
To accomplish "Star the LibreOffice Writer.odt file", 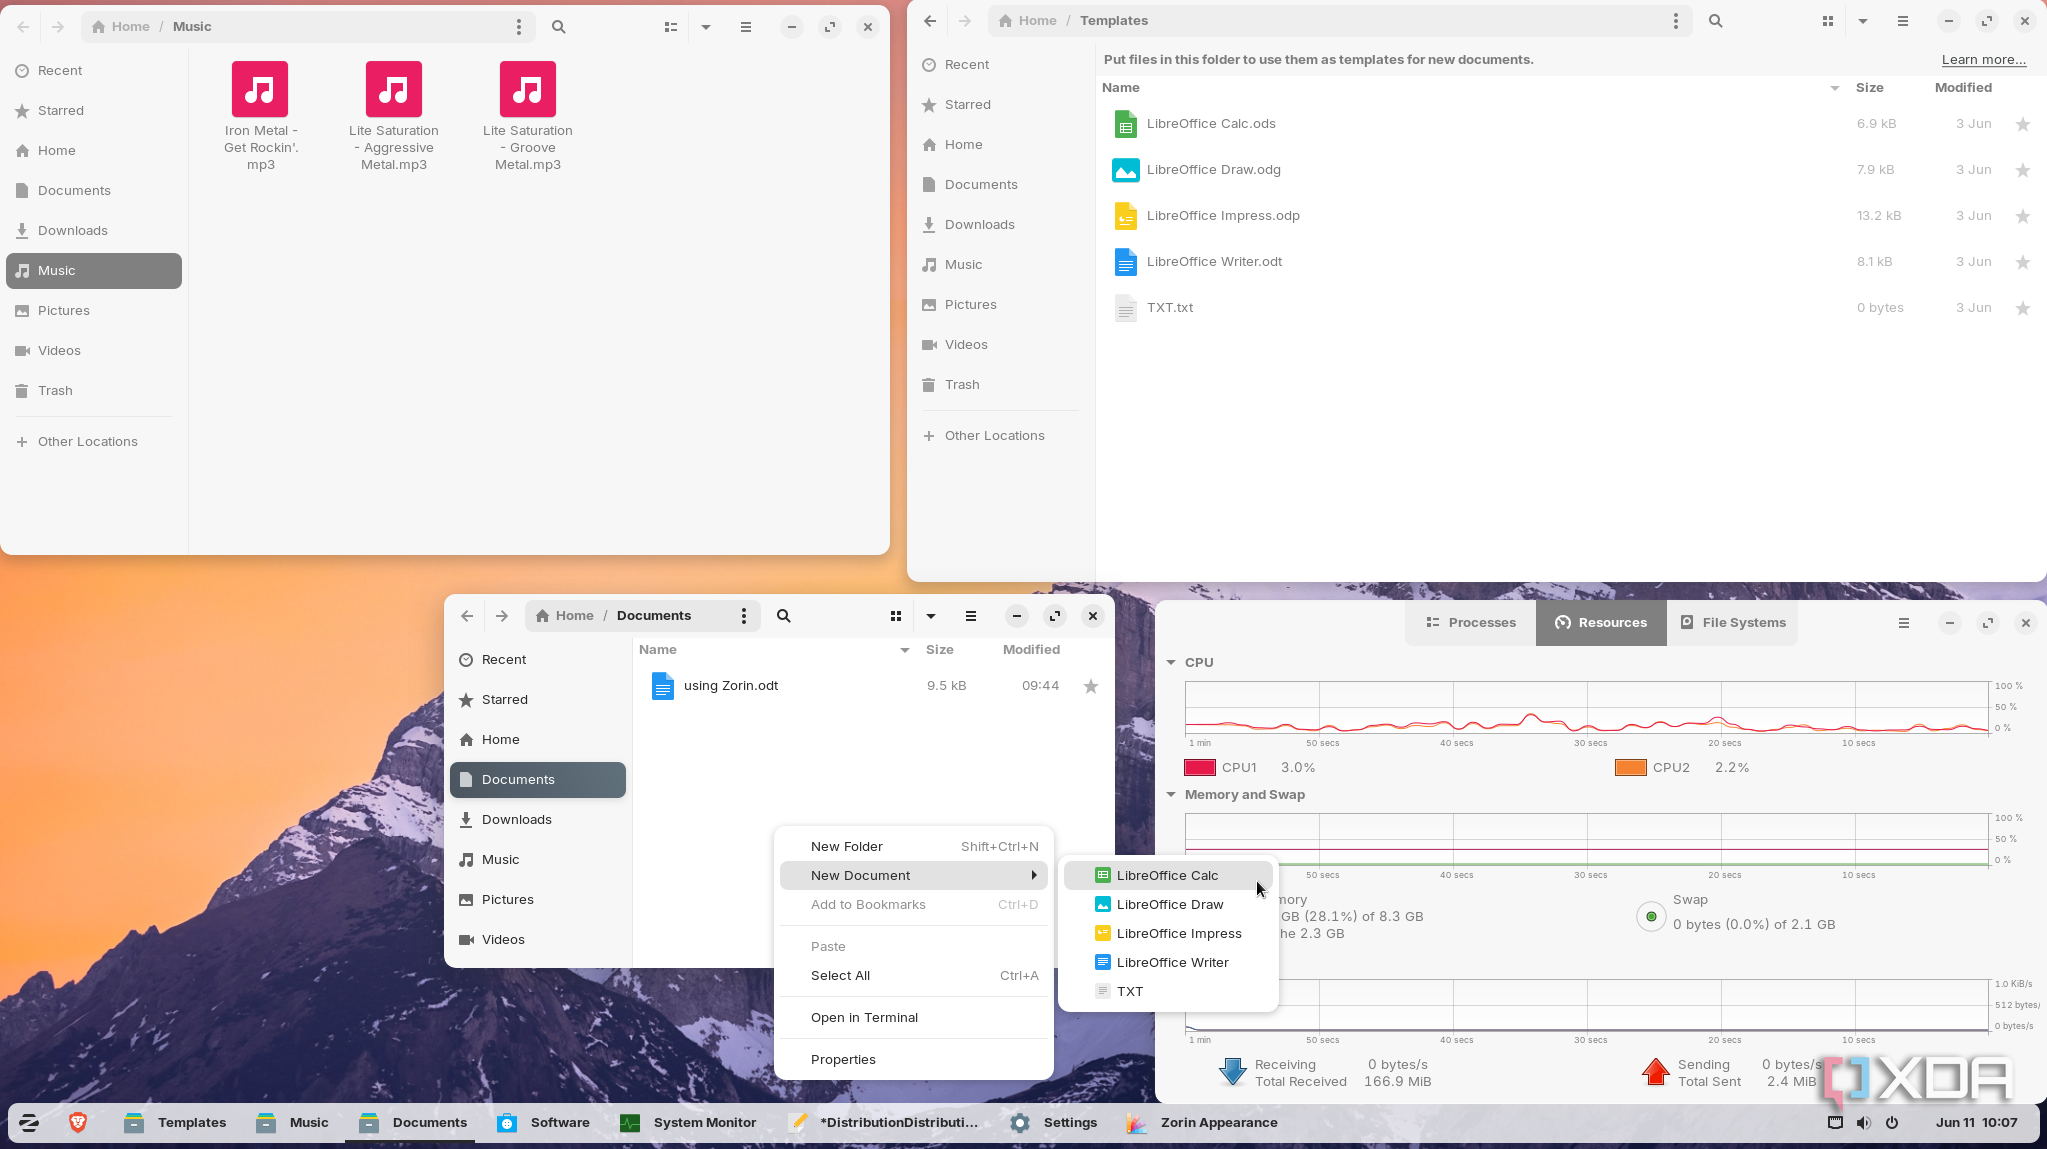I will 2023,262.
